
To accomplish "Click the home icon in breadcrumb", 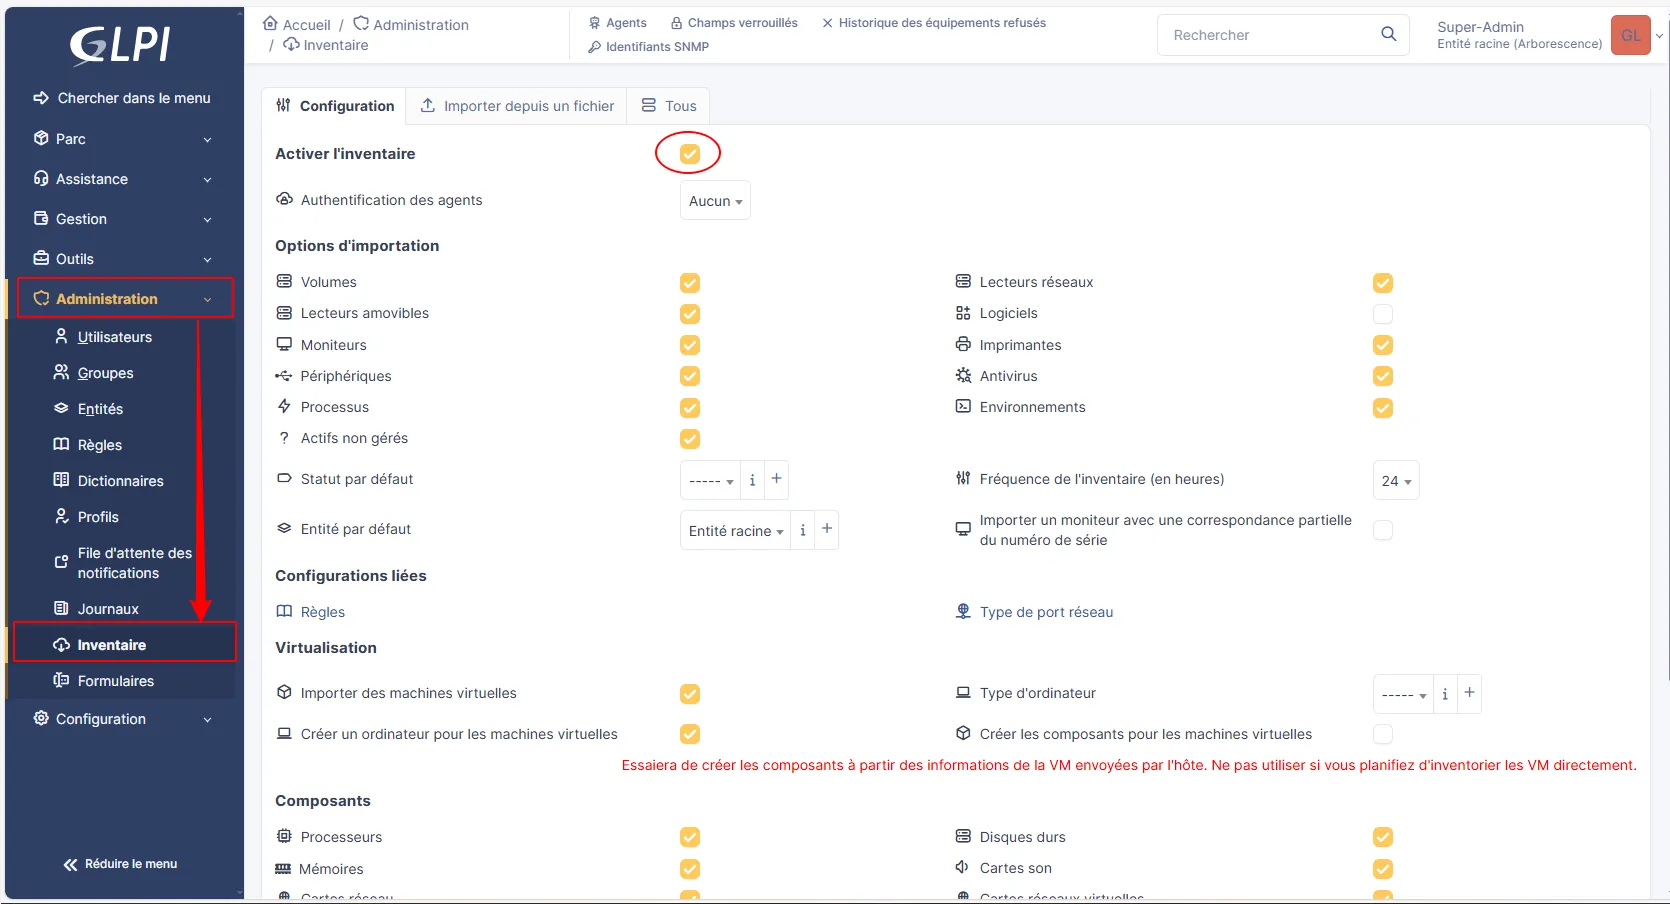I will 270,24.
